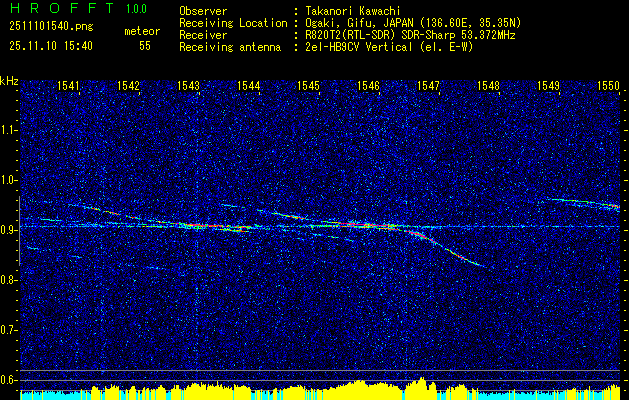Click the Receiving antenna label

230,47
